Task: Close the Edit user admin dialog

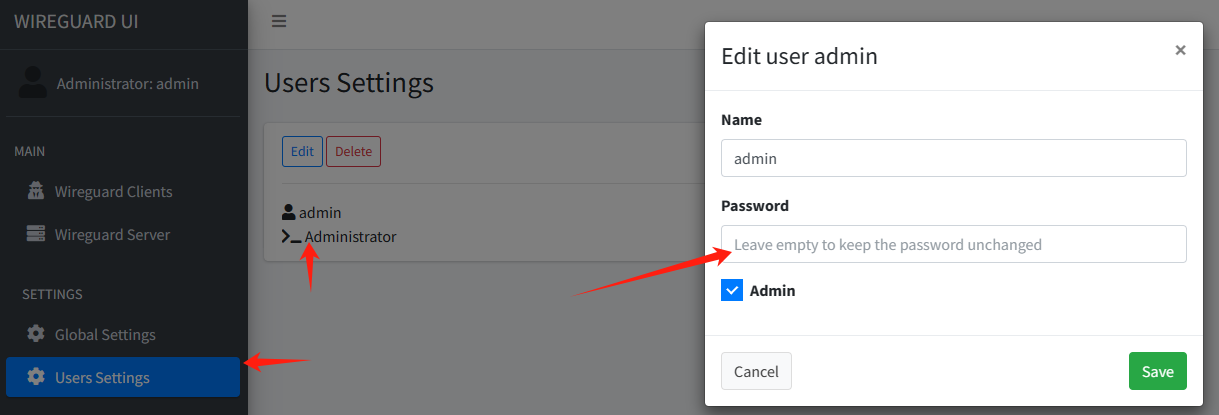Action: pyautogui.click(x=1180, y=50)
